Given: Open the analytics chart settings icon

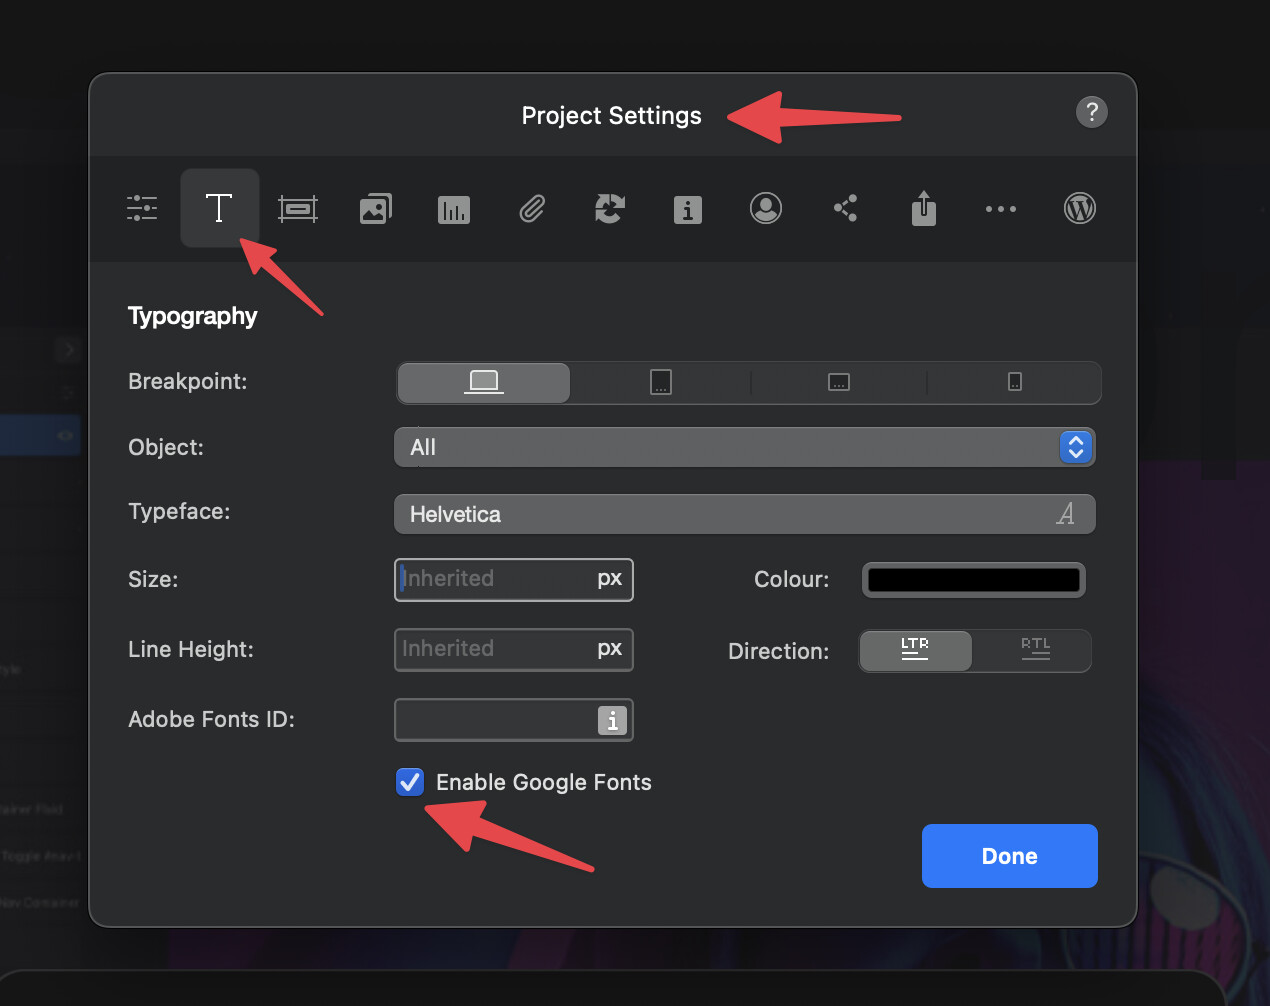Looking at the screenshot, I should pos(453,210).
